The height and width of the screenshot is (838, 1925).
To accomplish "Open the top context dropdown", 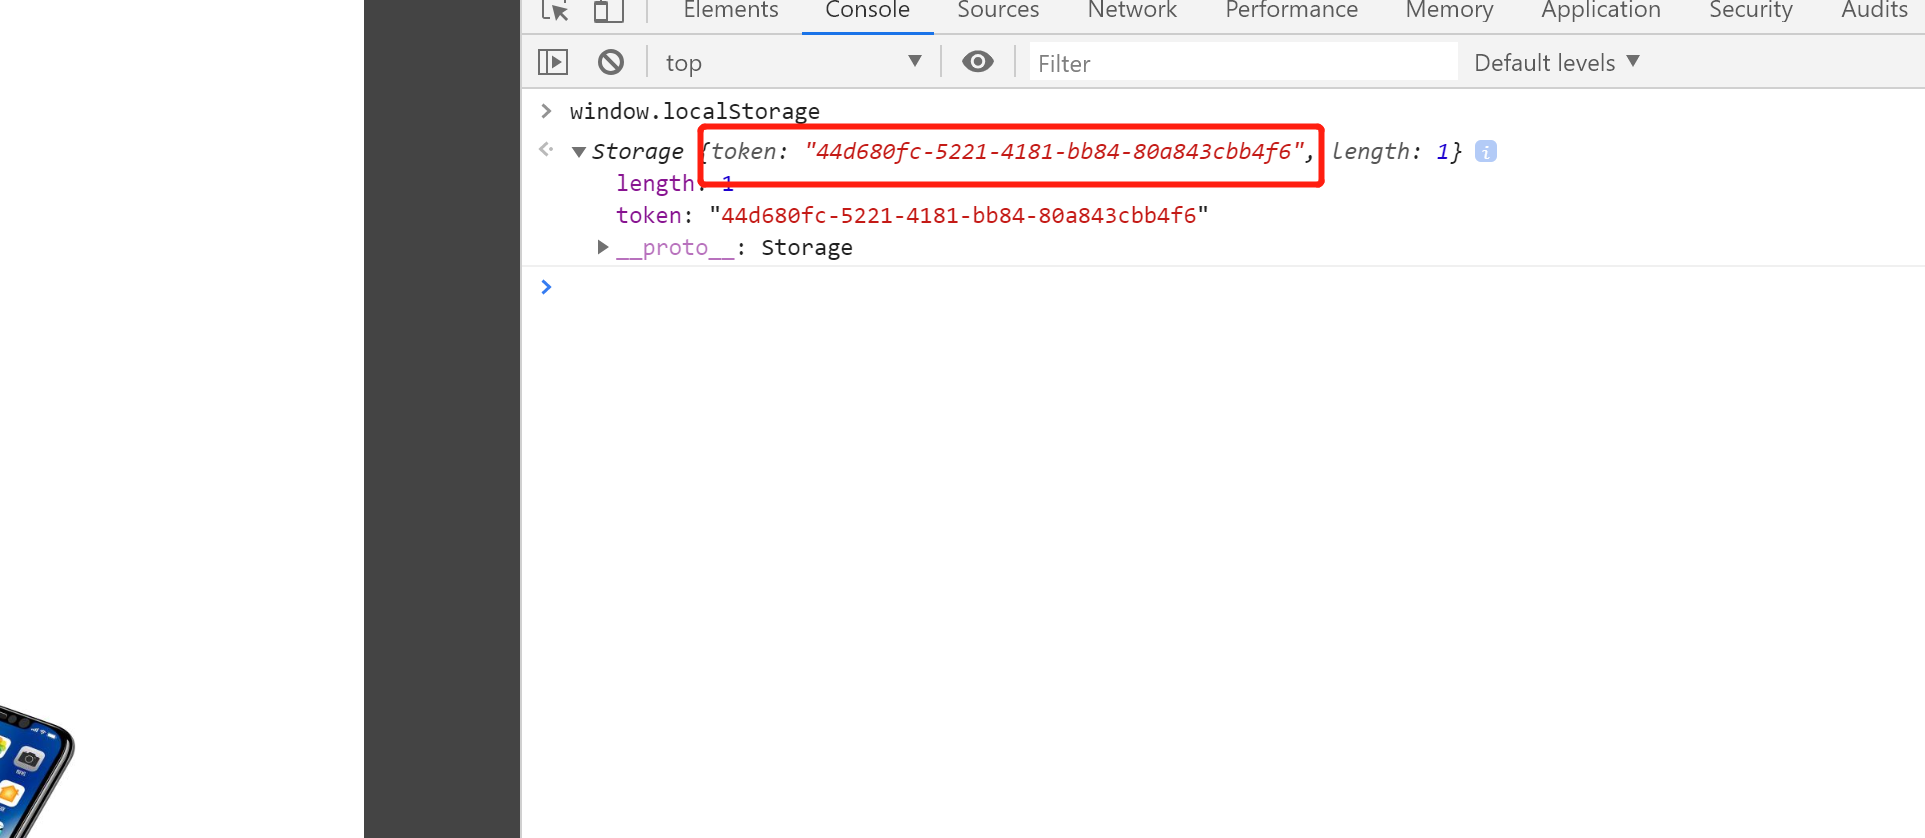I will (794, 62).
